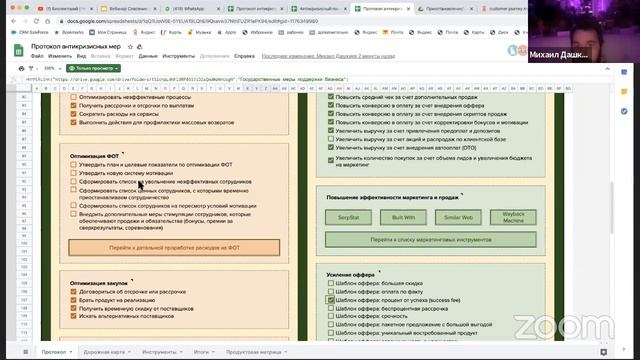Click the Built With button
Screen dimensions: 640x360
(x=403, y=218)
